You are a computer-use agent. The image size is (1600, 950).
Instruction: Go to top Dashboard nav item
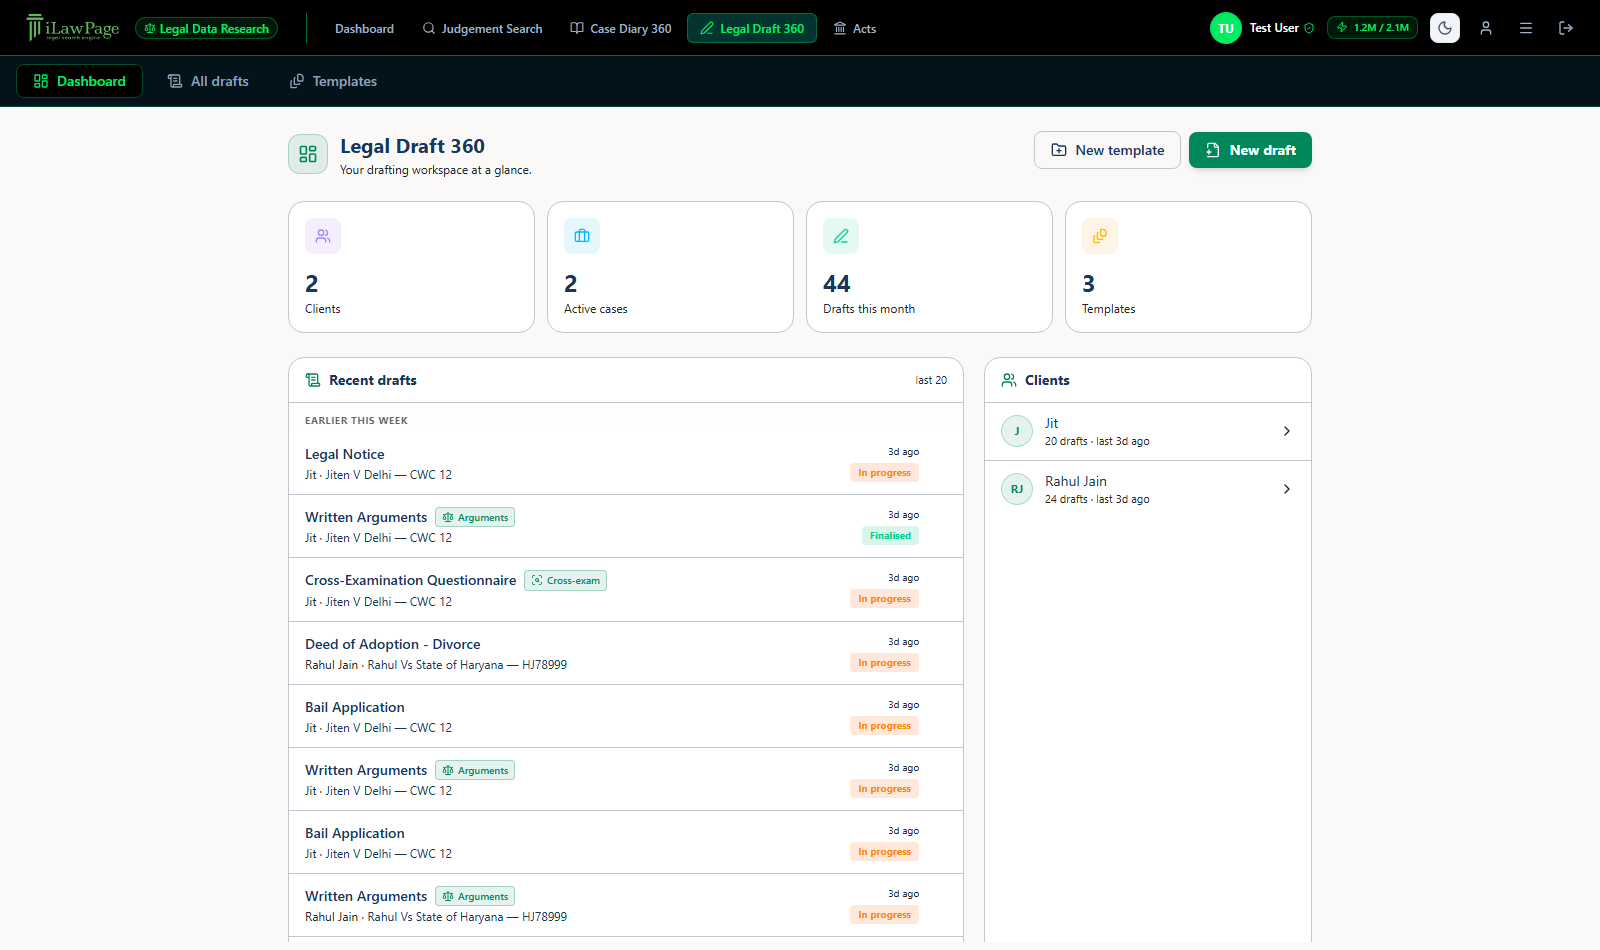pyautogui.click(x=364, y=28)
